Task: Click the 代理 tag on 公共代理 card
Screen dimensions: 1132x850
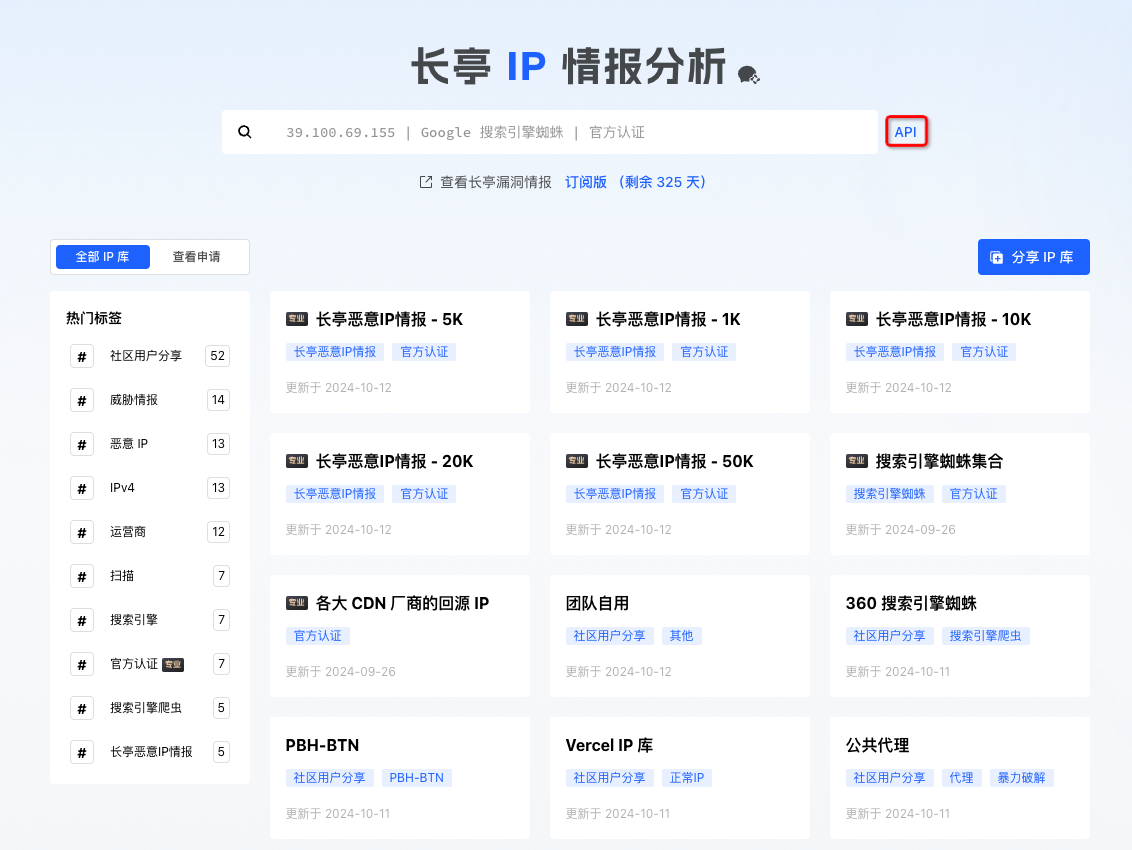Action: coord(961,778)
